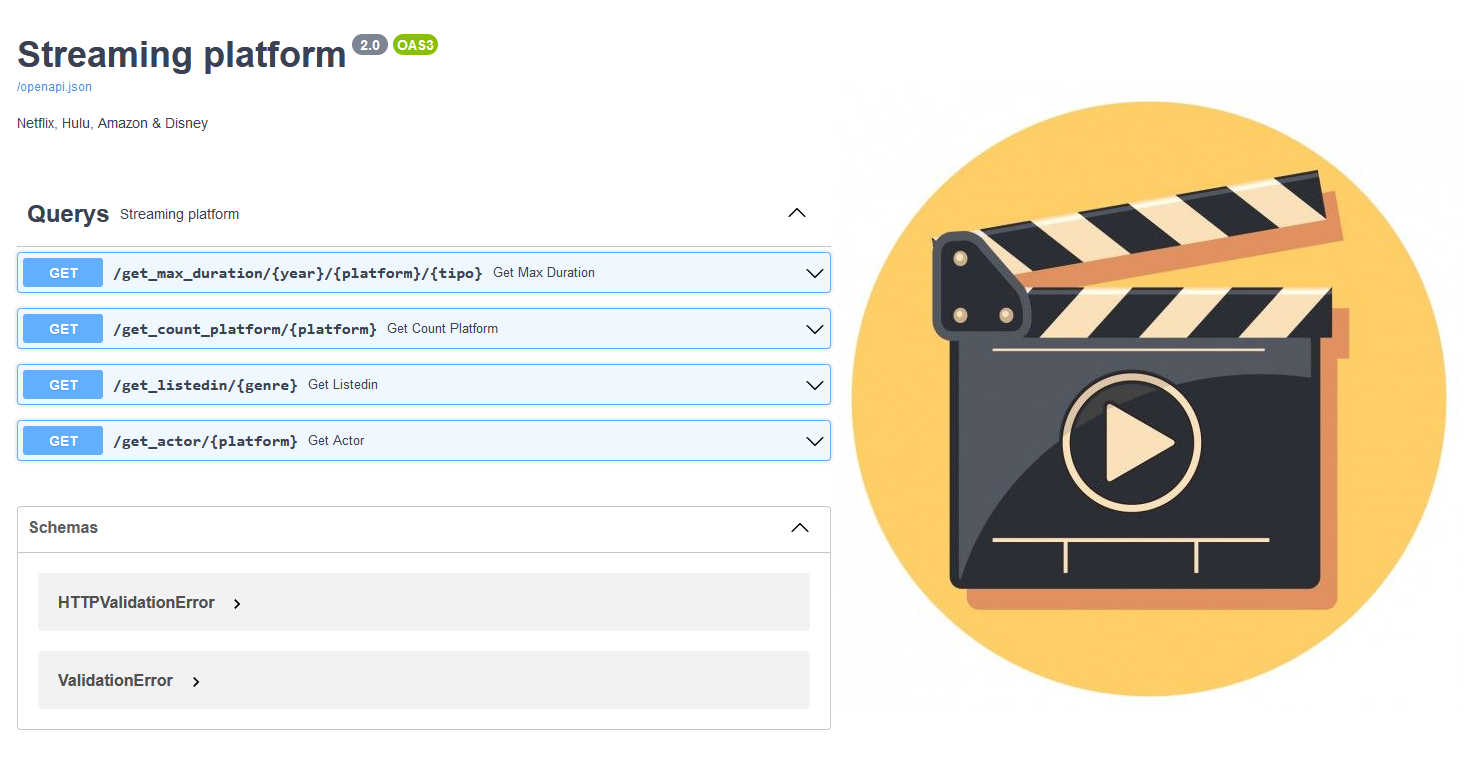Click GET button for get_max_duration endpoint

tap(63, 273)
